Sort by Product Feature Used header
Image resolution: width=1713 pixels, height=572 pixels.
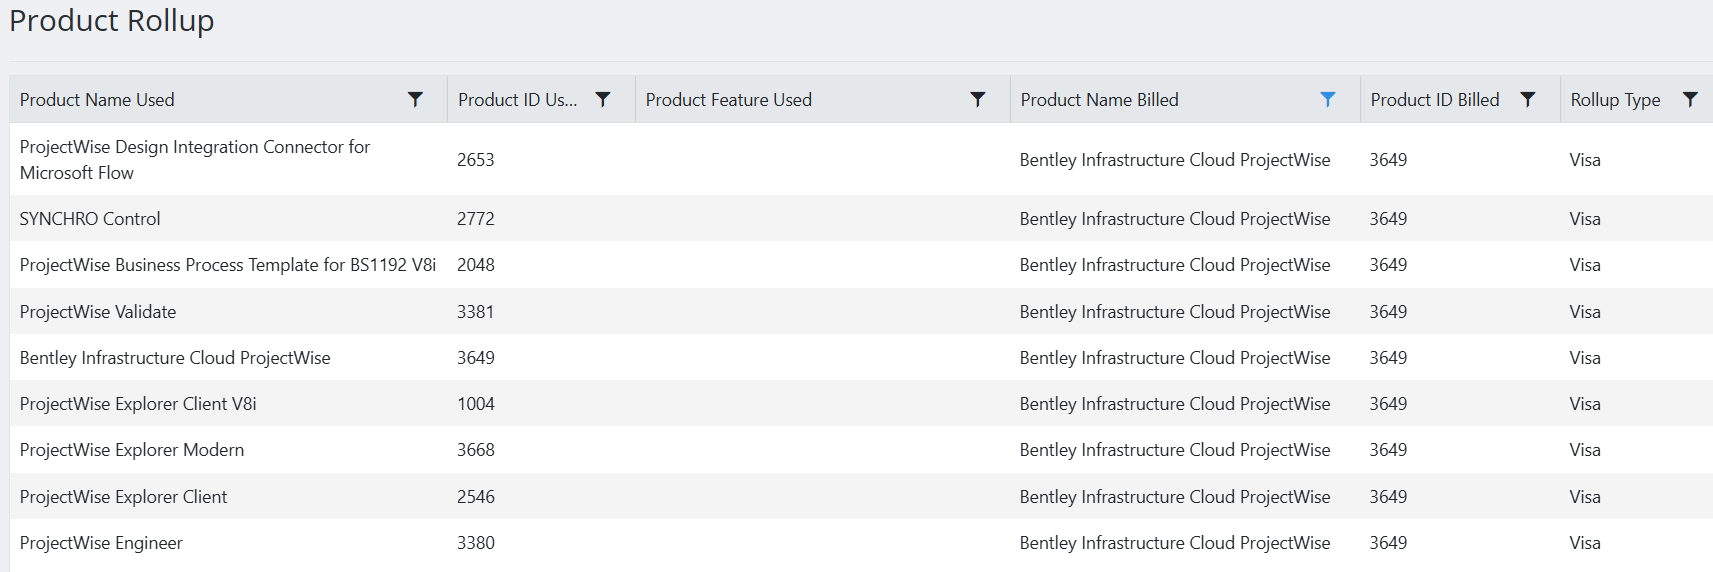(x=728, y=100)
